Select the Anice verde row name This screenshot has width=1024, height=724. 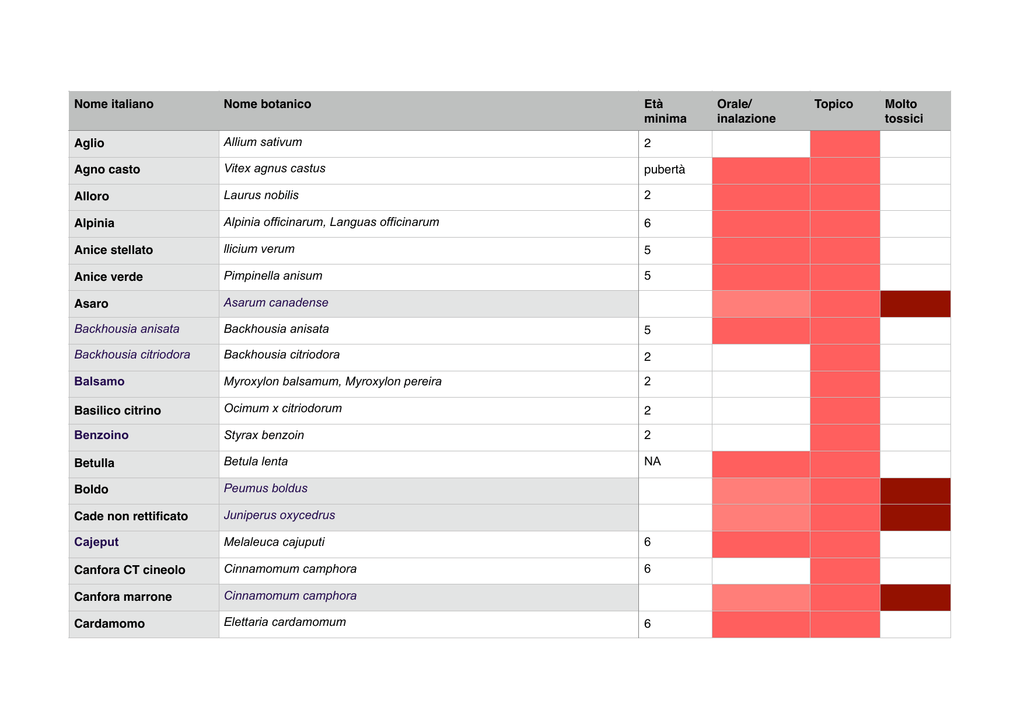(108, 276)
